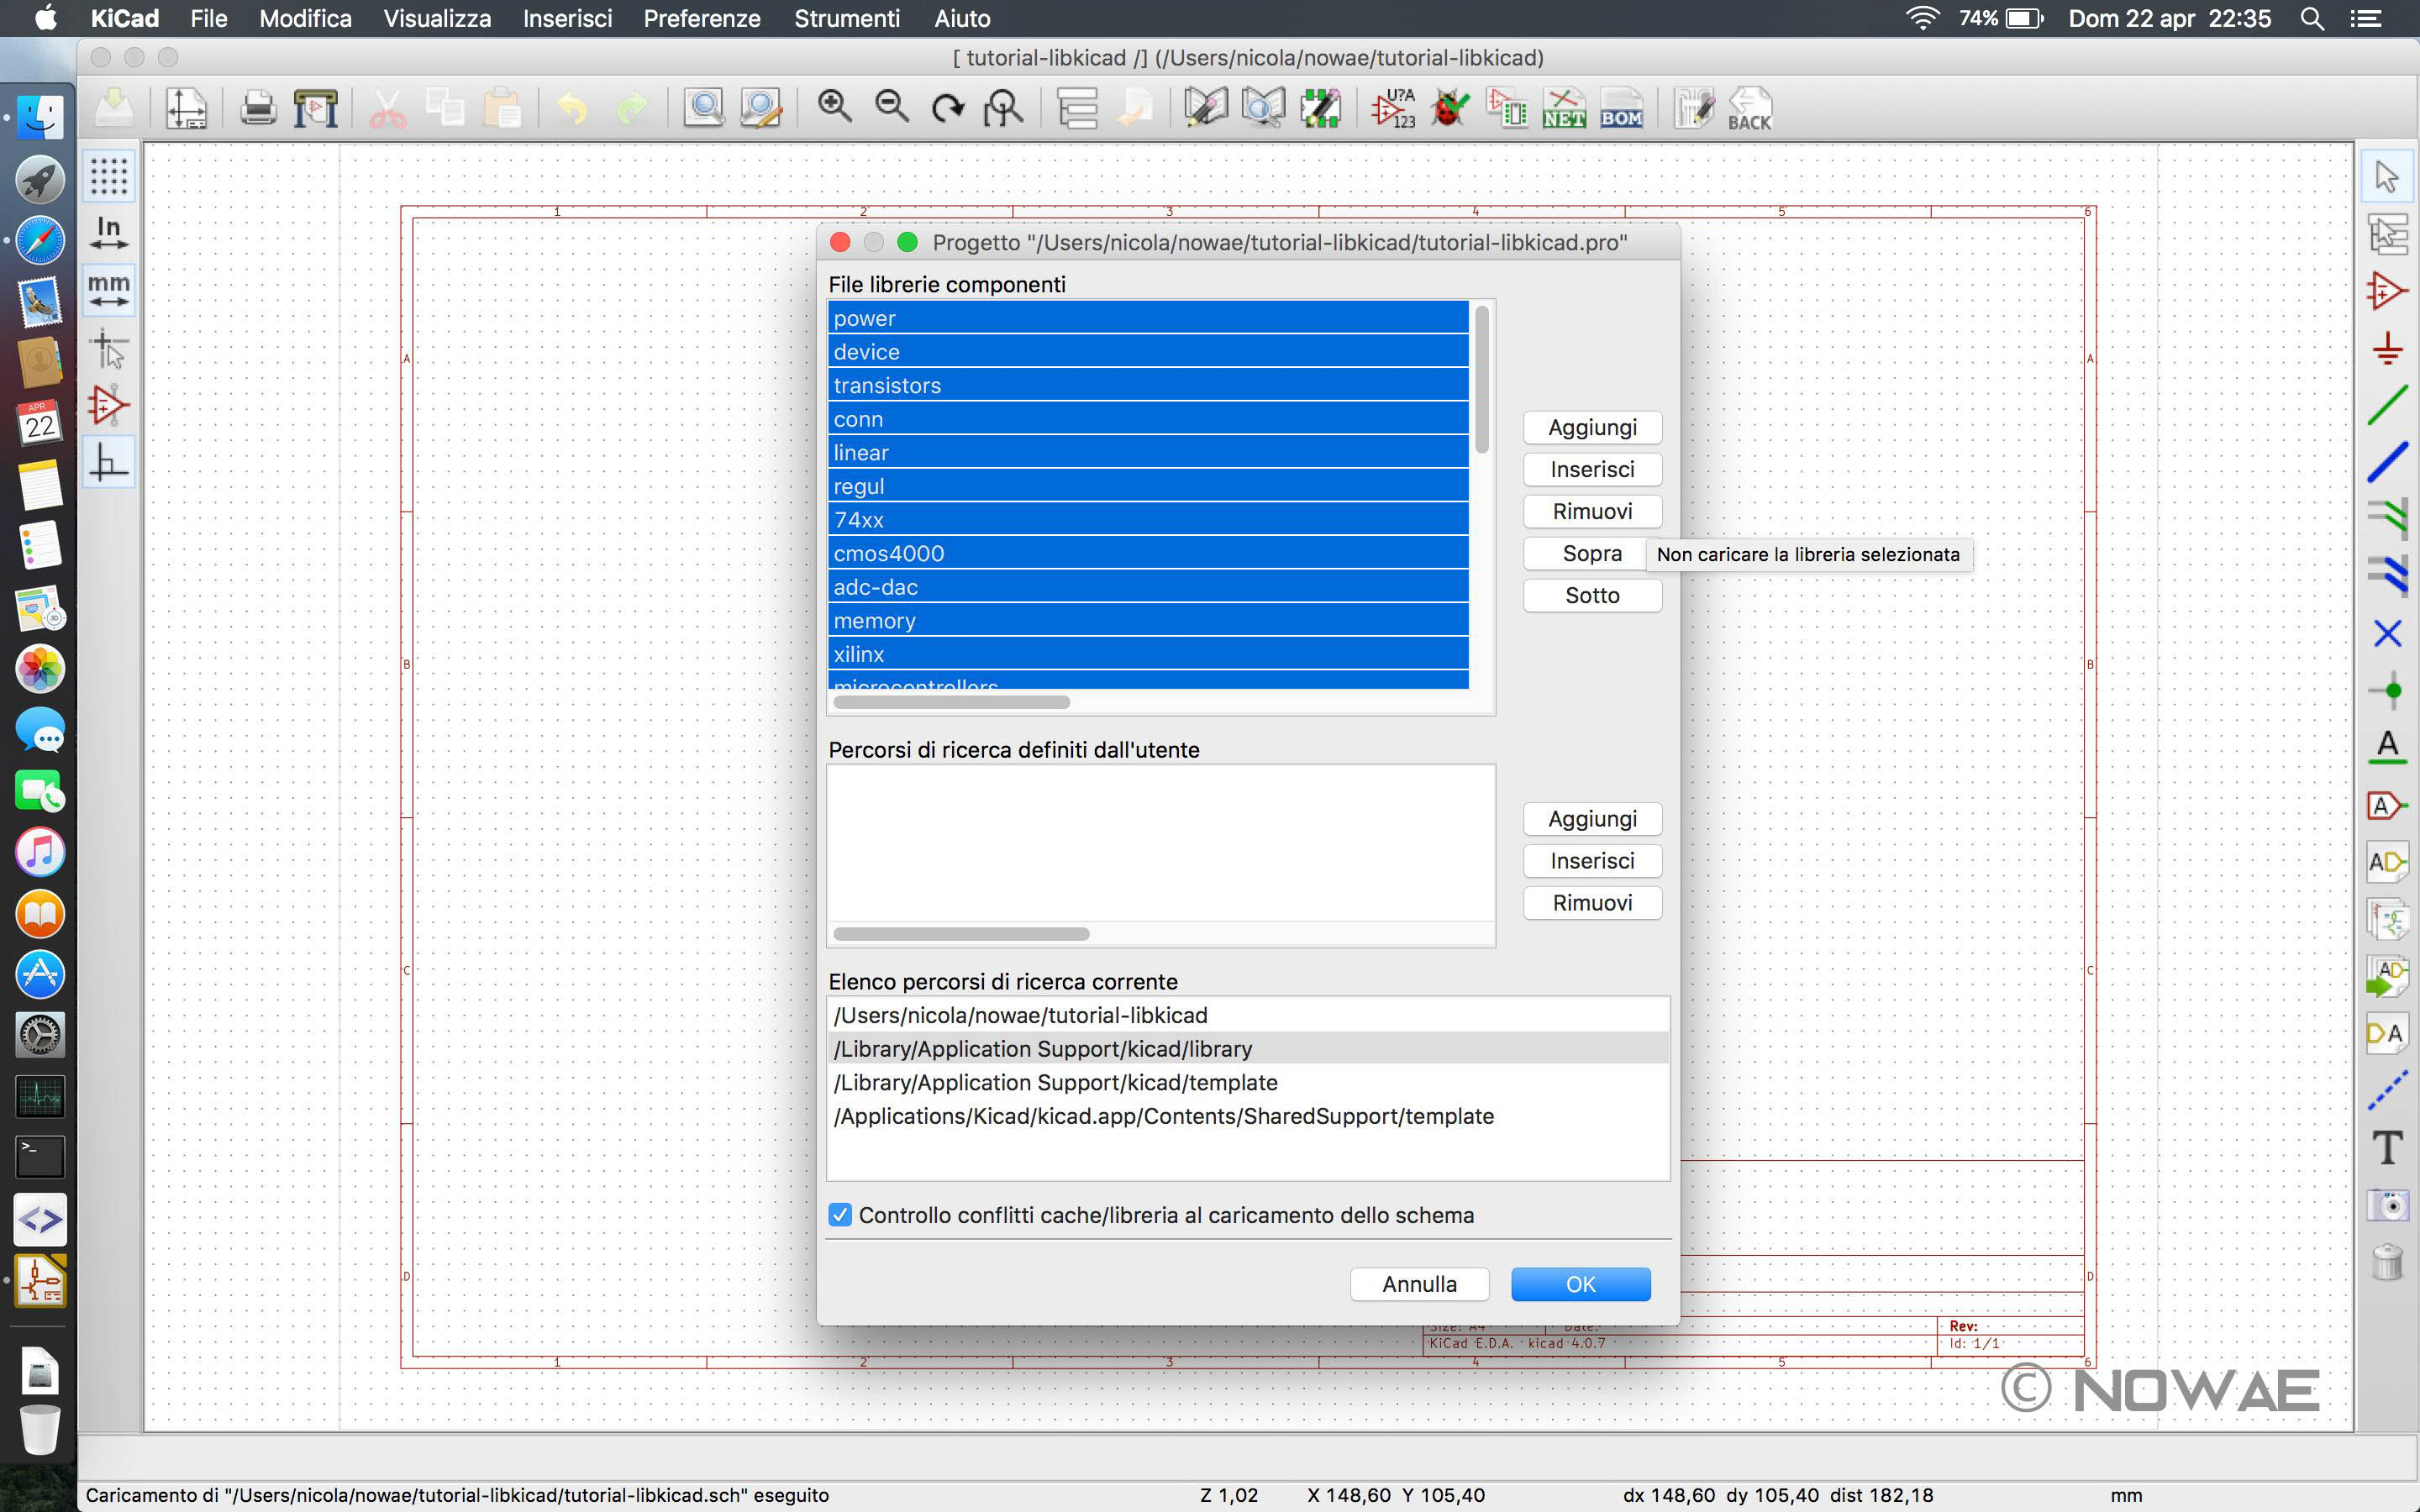Viewport: 2420px width, 1512px height.
Task: Select the Place text T tool
Action: click(x=2387, y=1147)
